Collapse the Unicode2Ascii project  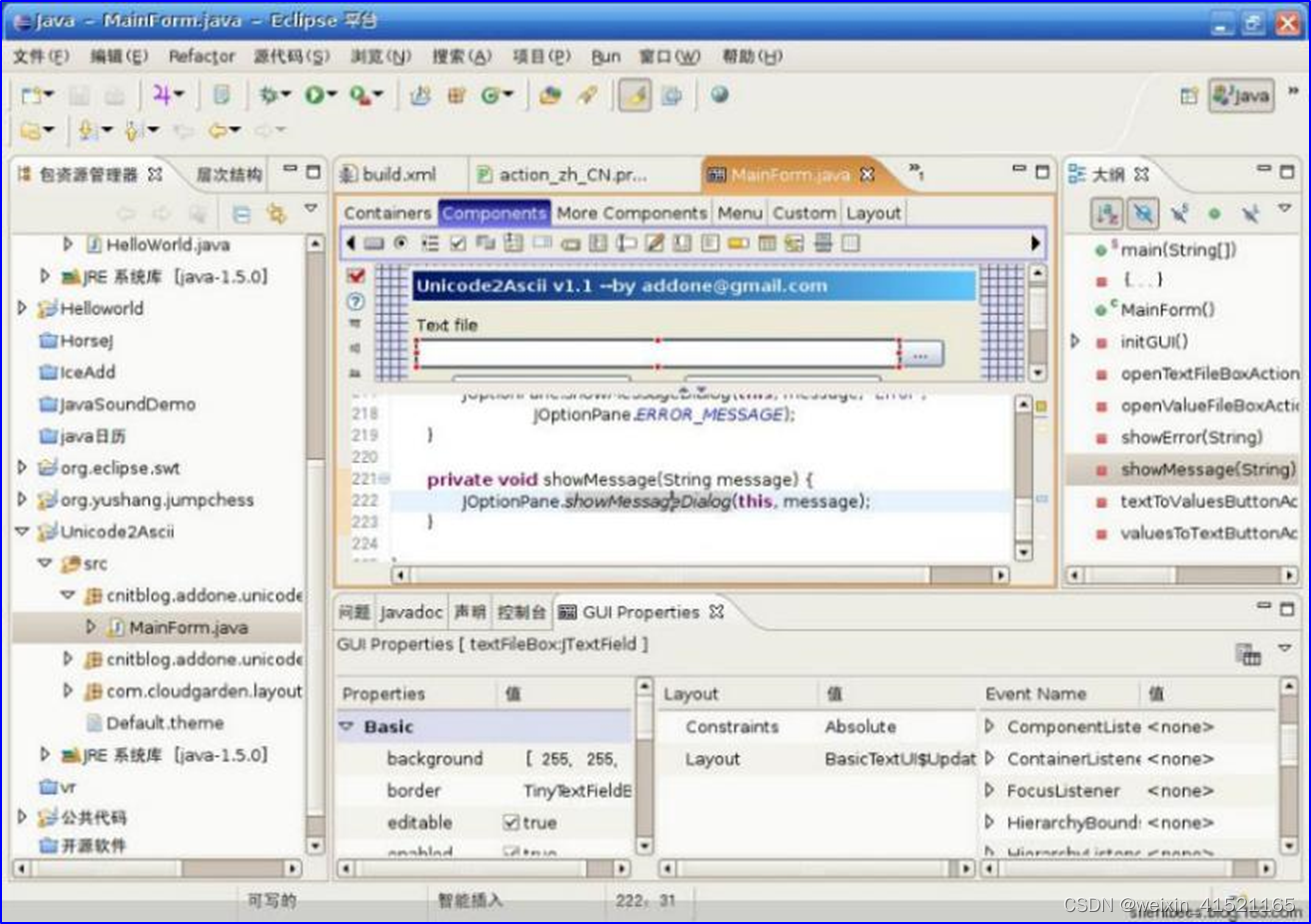point(22,532)
